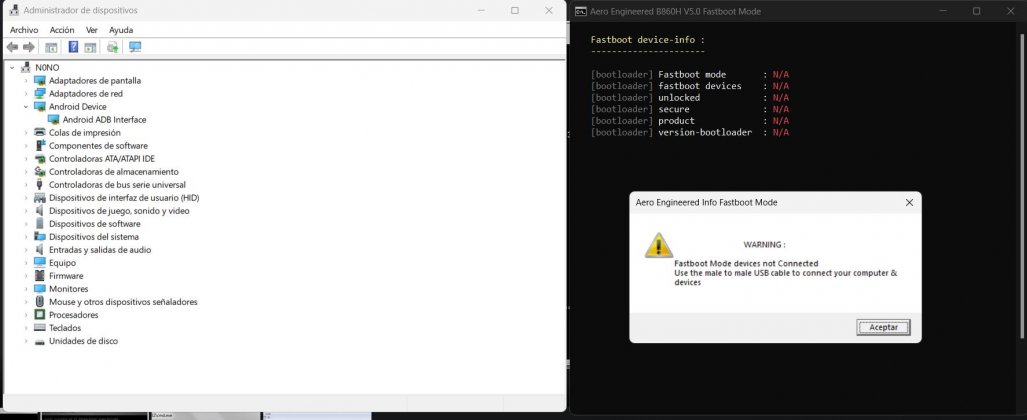Open the Ver menu
The height and width of the screenshot is (420, 1027).
[x=92, y=30]
